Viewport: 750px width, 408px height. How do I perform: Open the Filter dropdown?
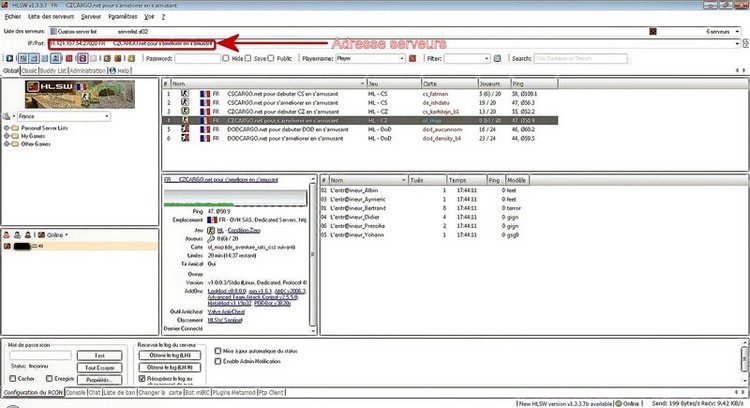486,58
